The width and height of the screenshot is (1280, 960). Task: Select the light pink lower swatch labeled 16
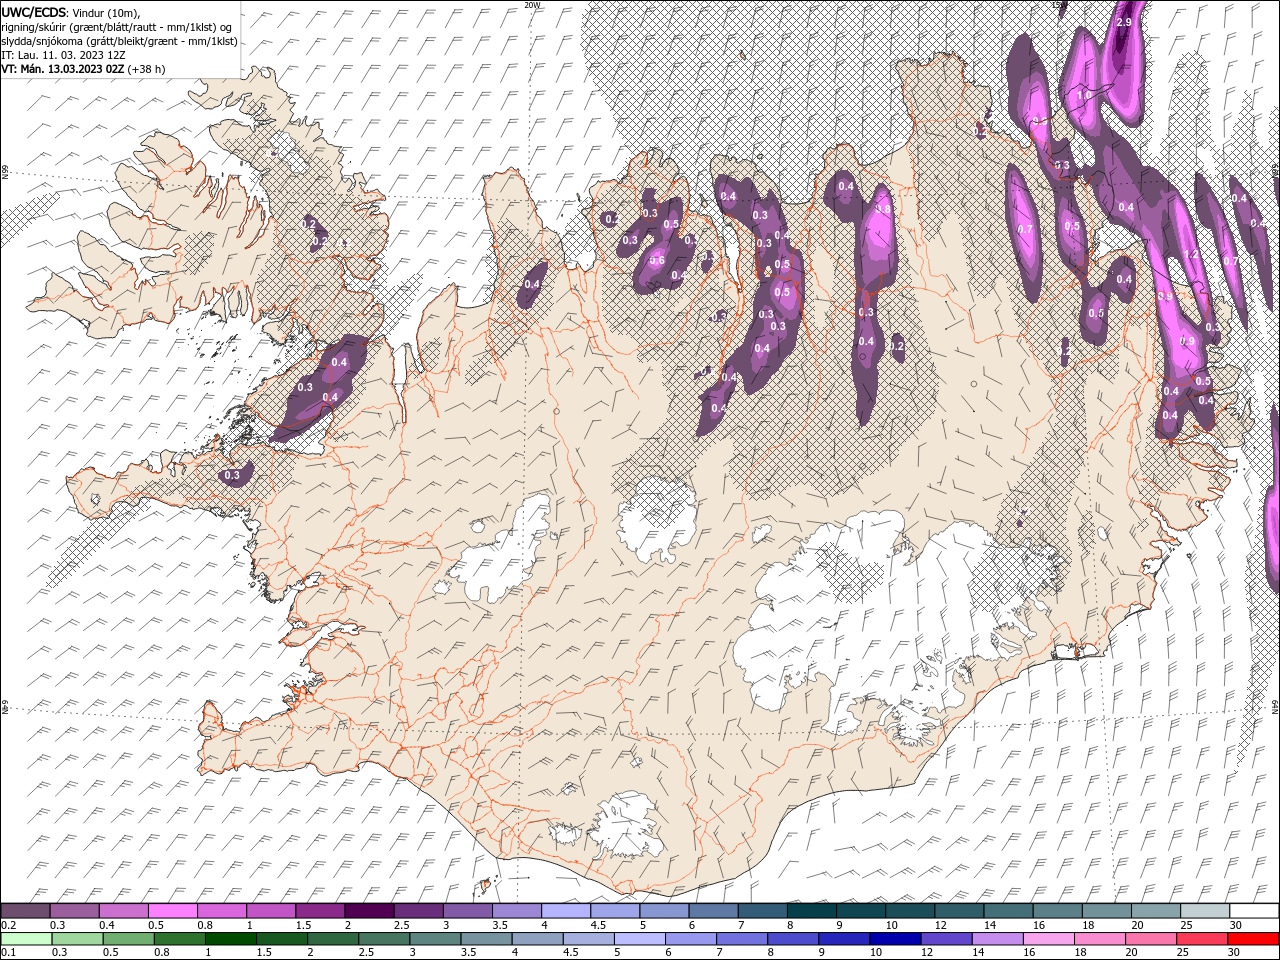(x=1049, y=938)
